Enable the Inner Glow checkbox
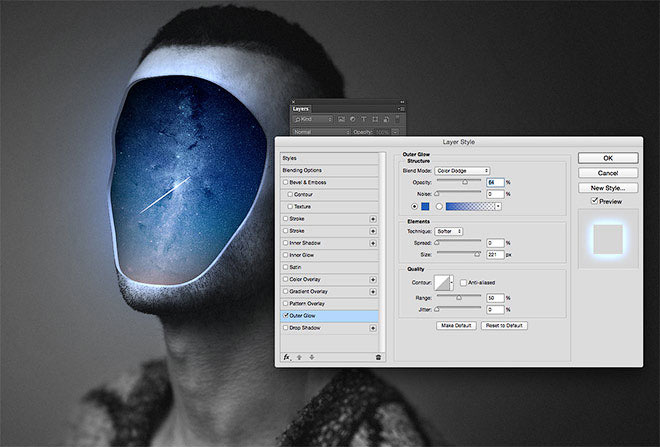The width and height of the screenshot is (660, 447). (286, 255)
